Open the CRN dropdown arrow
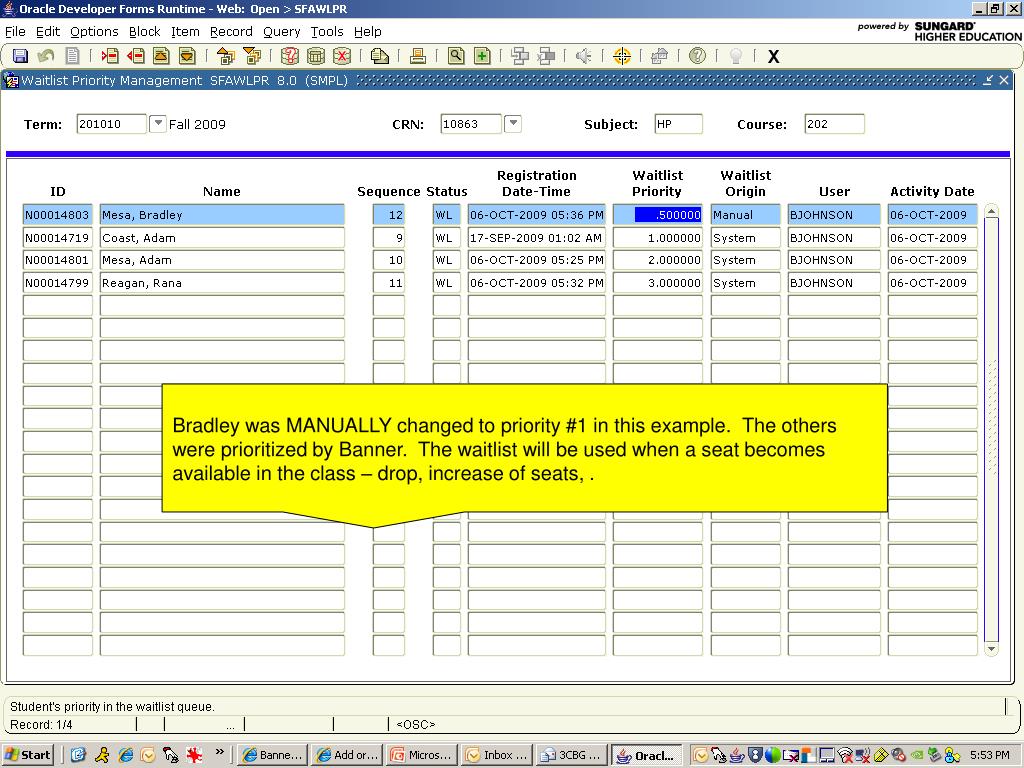The image size is (1024, 768). pos(513,124)
